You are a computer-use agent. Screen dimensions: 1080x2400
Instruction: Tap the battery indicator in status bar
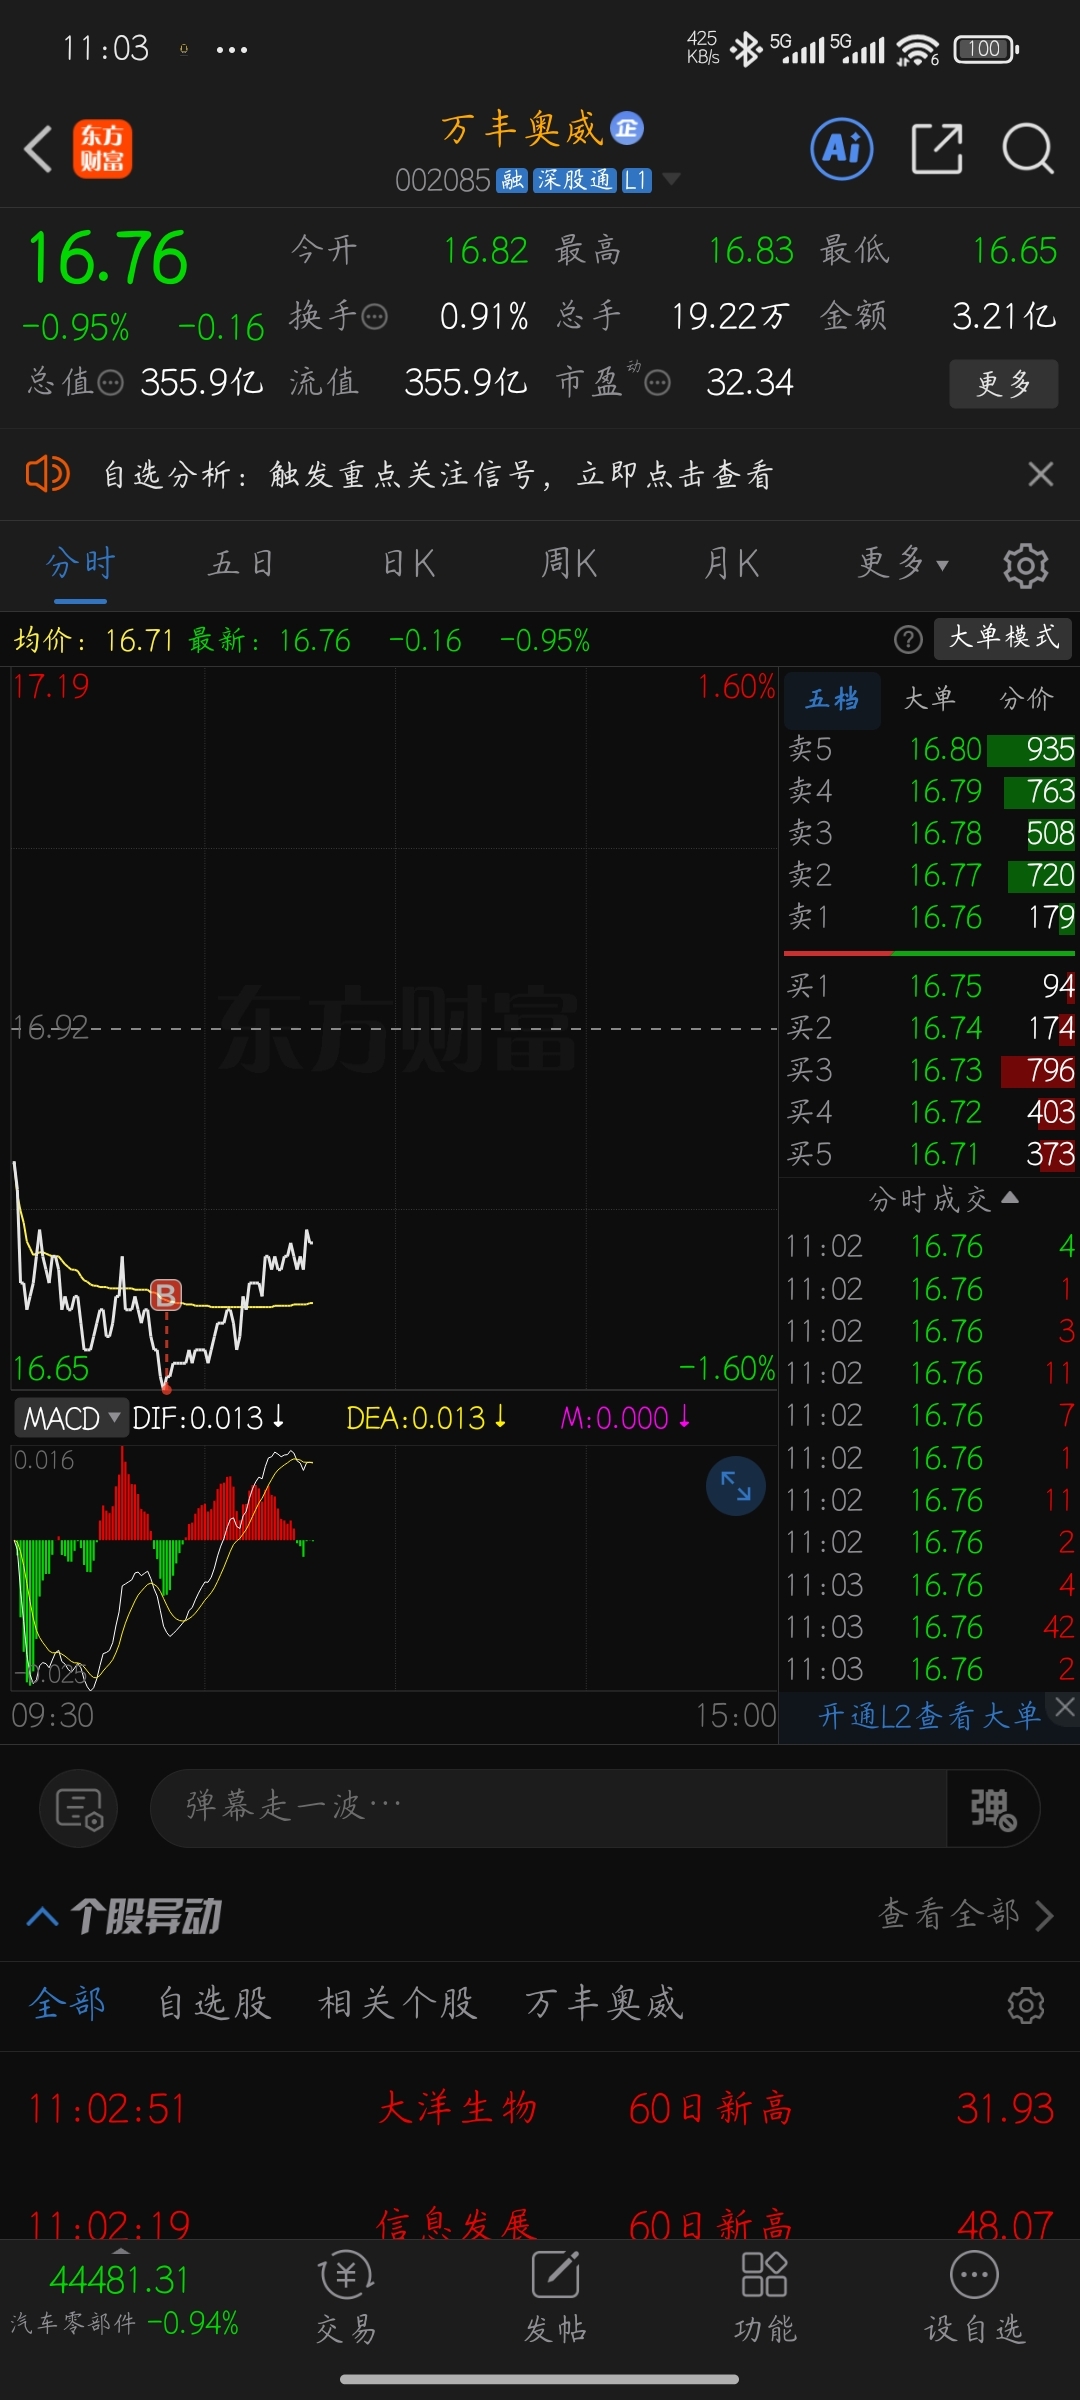point(985,48)
